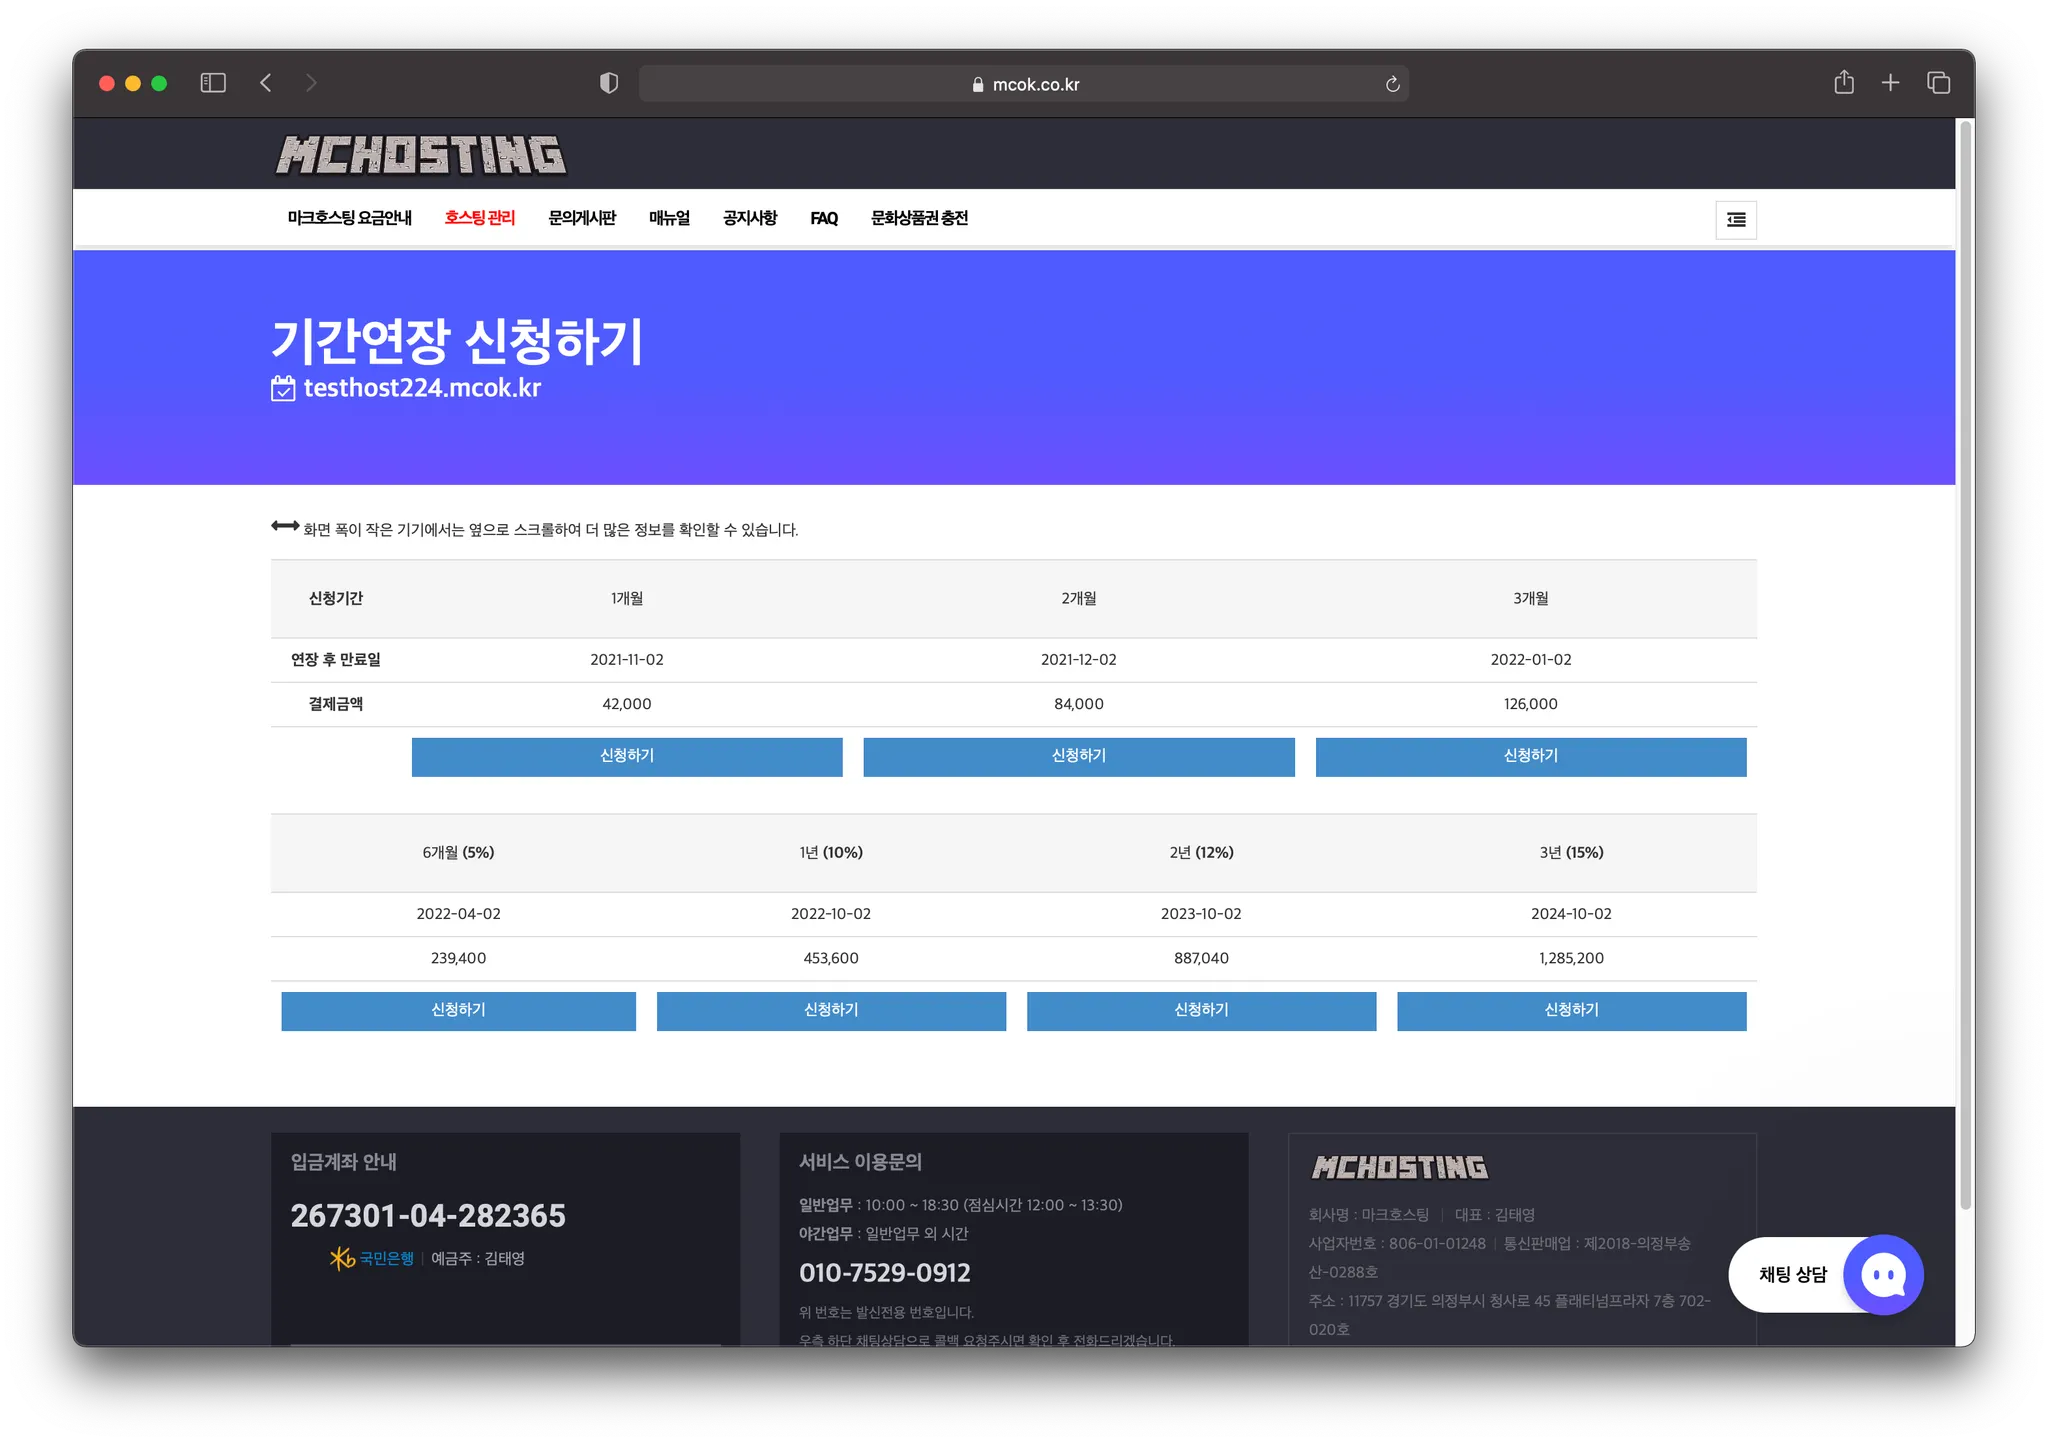
Task: Reload the page with refresh icon
Action: (1392, 84)
